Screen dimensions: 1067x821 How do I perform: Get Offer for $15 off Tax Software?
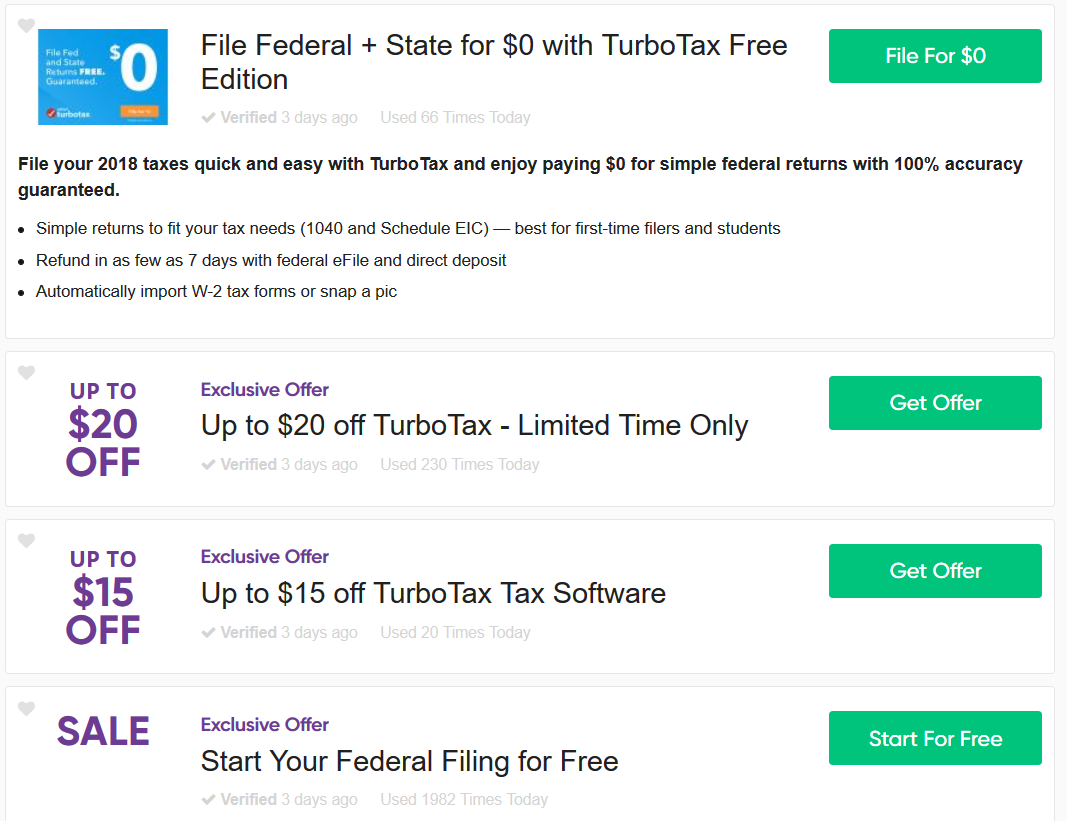click(935, 570)
